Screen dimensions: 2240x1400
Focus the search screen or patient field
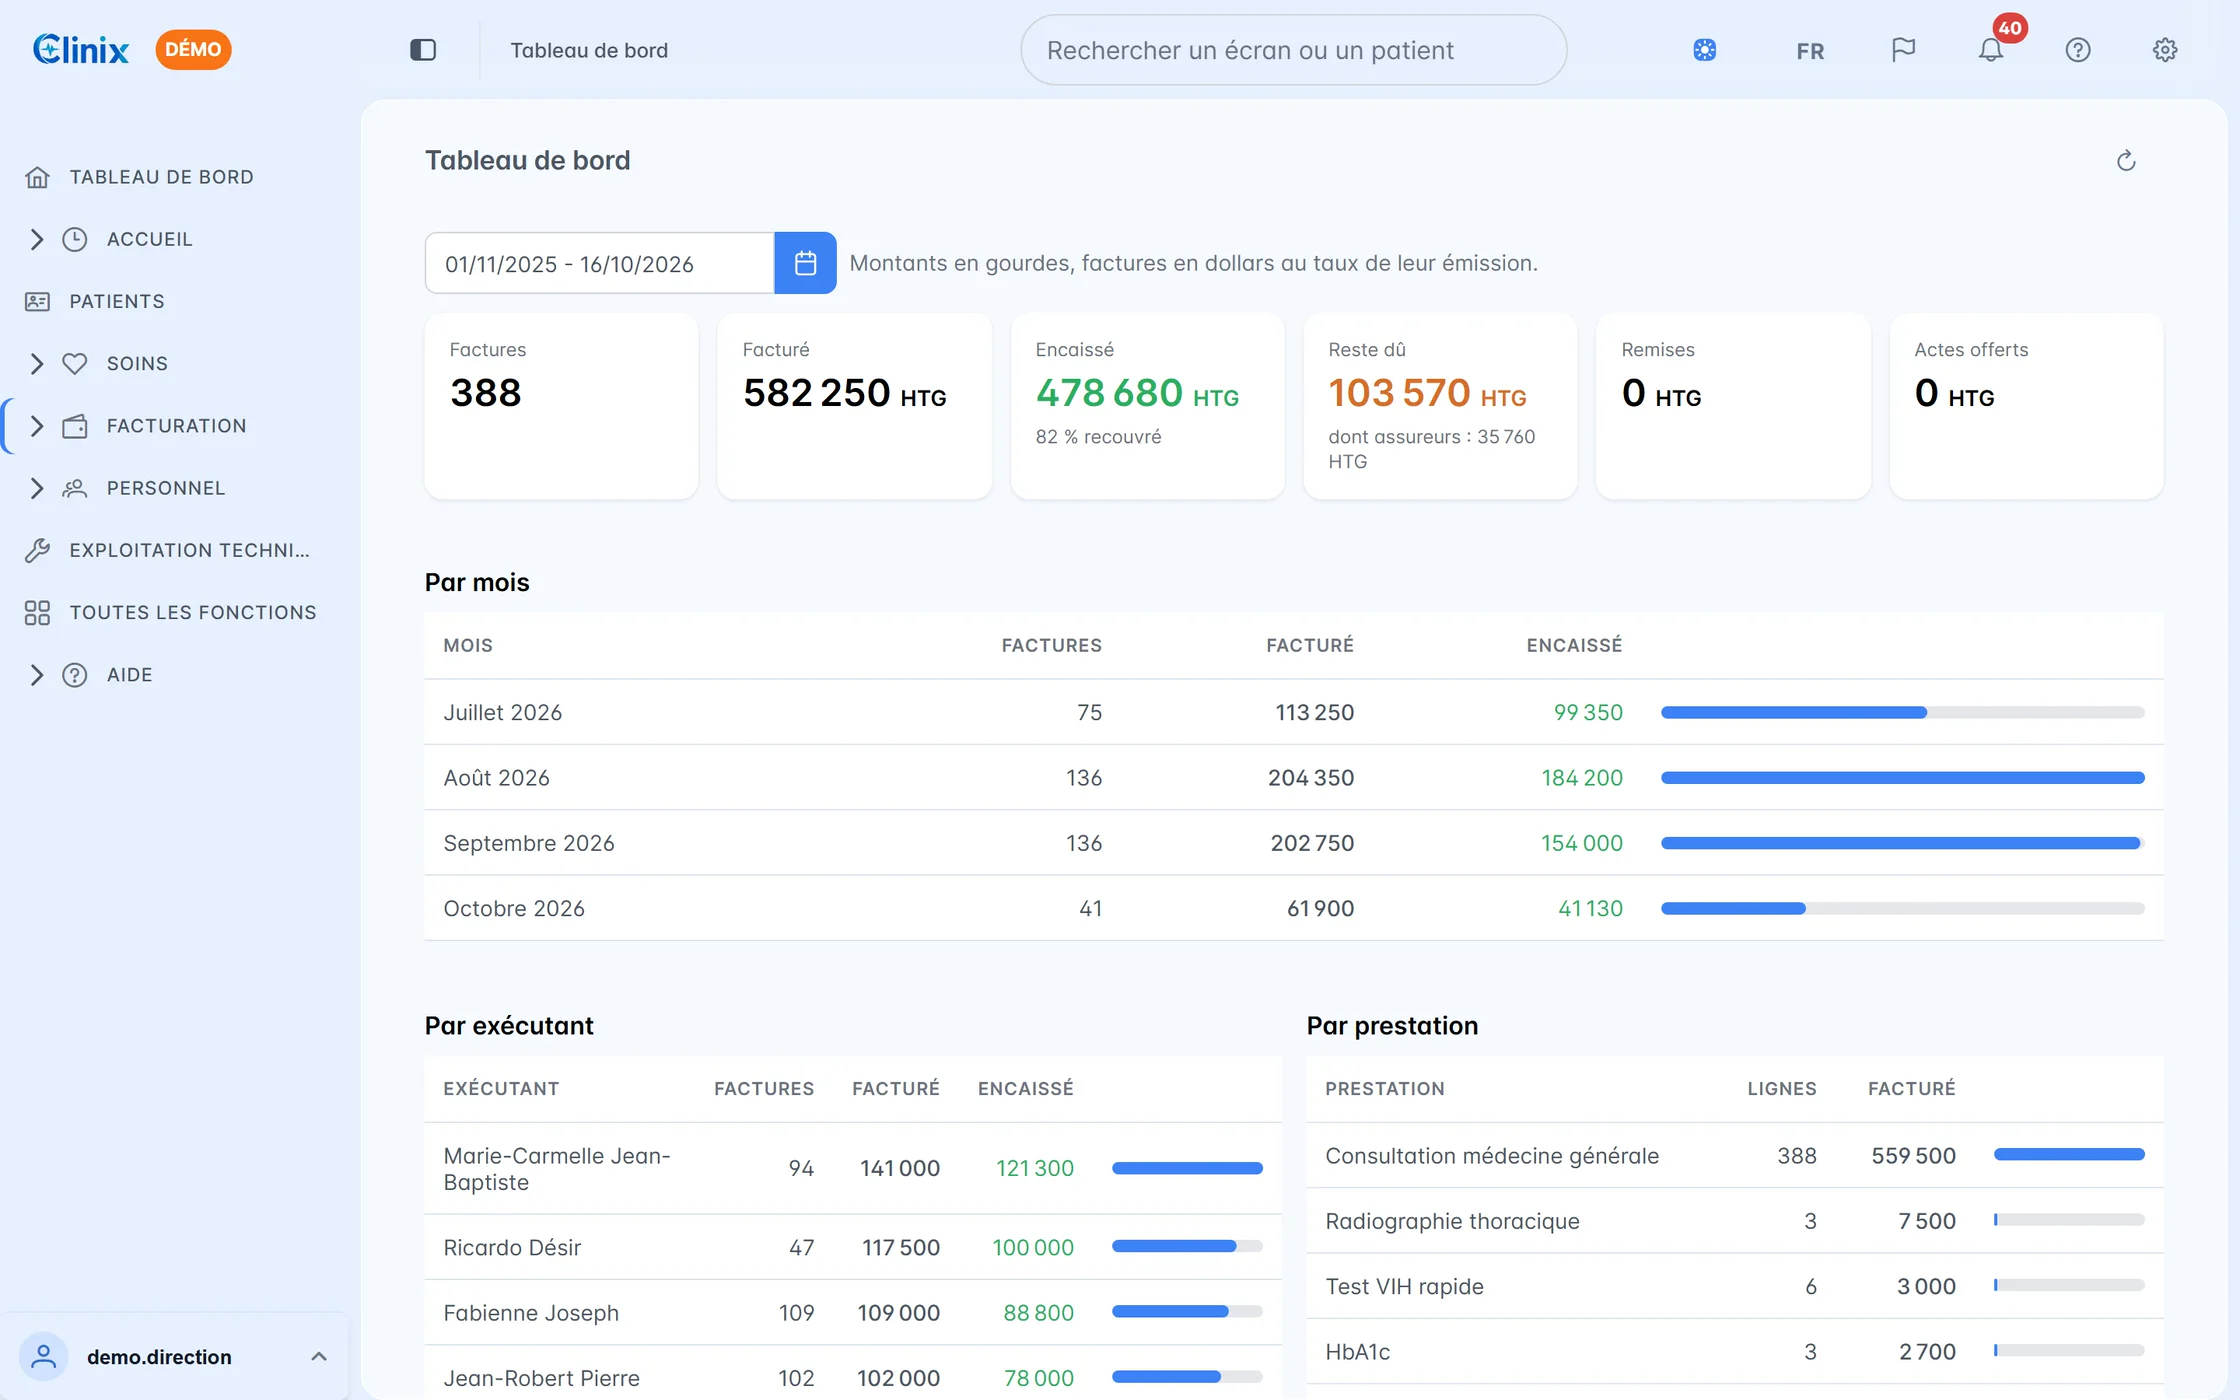(1293, 50)
